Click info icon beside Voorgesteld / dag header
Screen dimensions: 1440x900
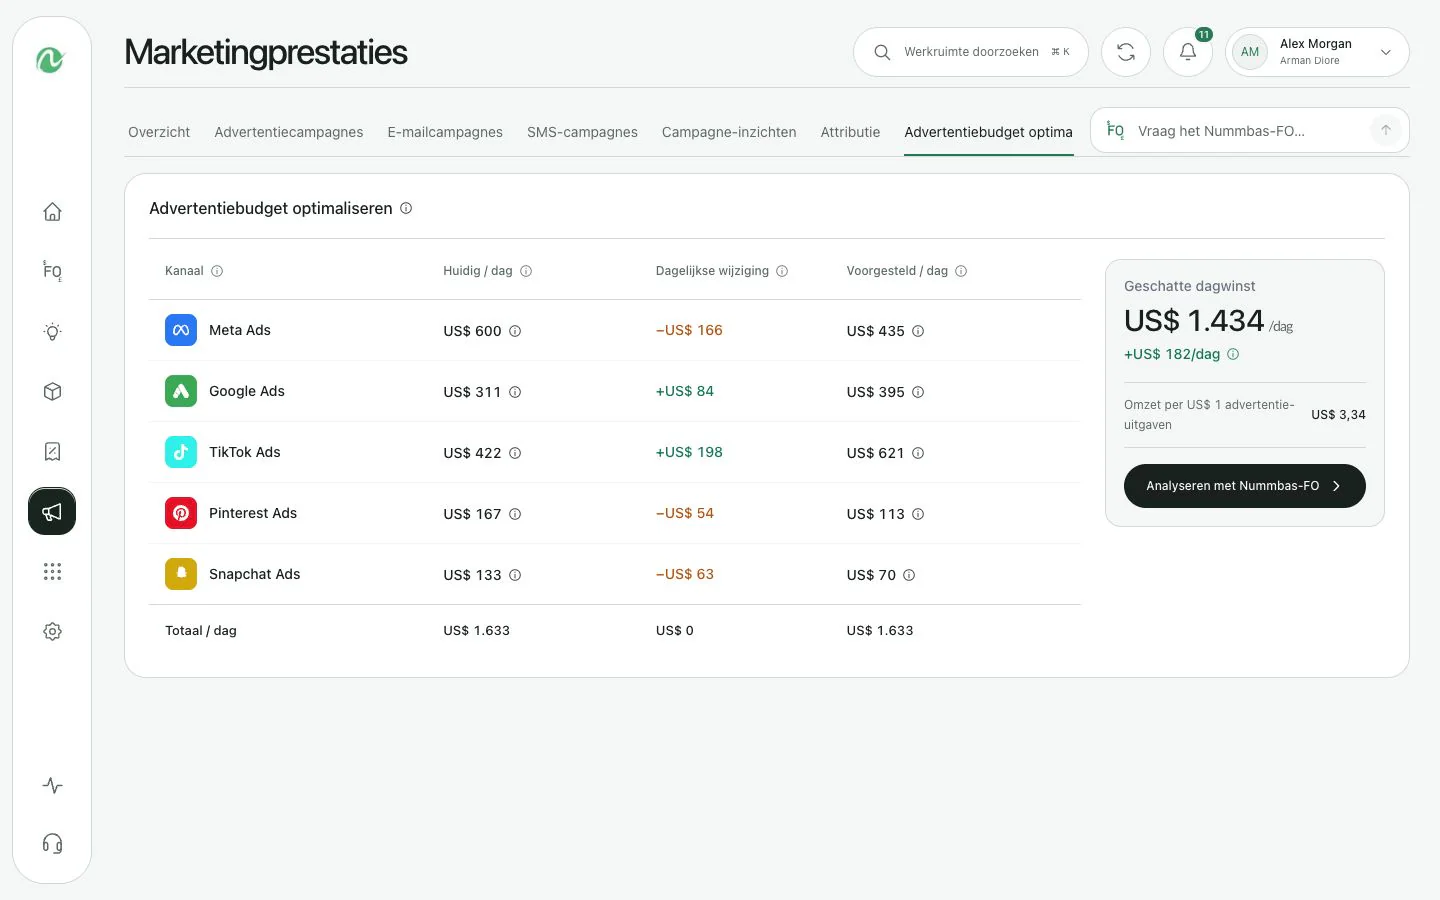(961, 271)
